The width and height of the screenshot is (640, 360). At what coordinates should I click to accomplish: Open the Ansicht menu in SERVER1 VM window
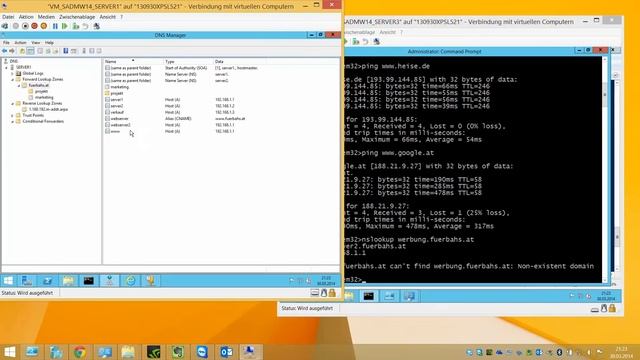tap(108, 17)
